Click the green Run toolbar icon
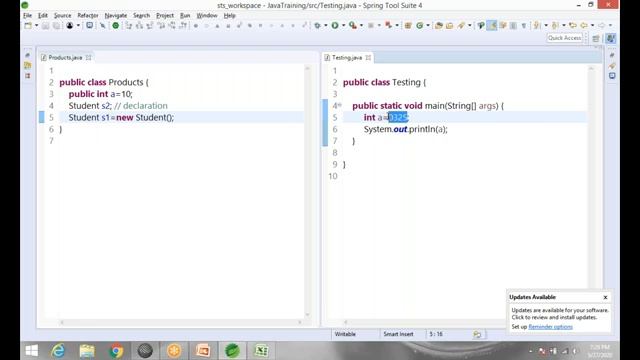Viewport: 640px width, 360px height. coord(335,25)
